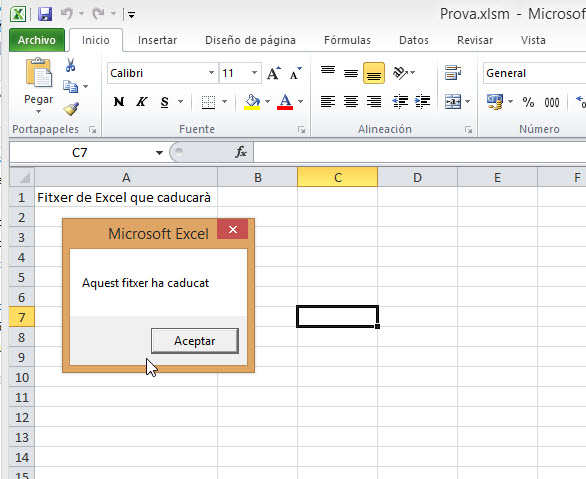Open the underline style dropdown arrow

point(181,102)
